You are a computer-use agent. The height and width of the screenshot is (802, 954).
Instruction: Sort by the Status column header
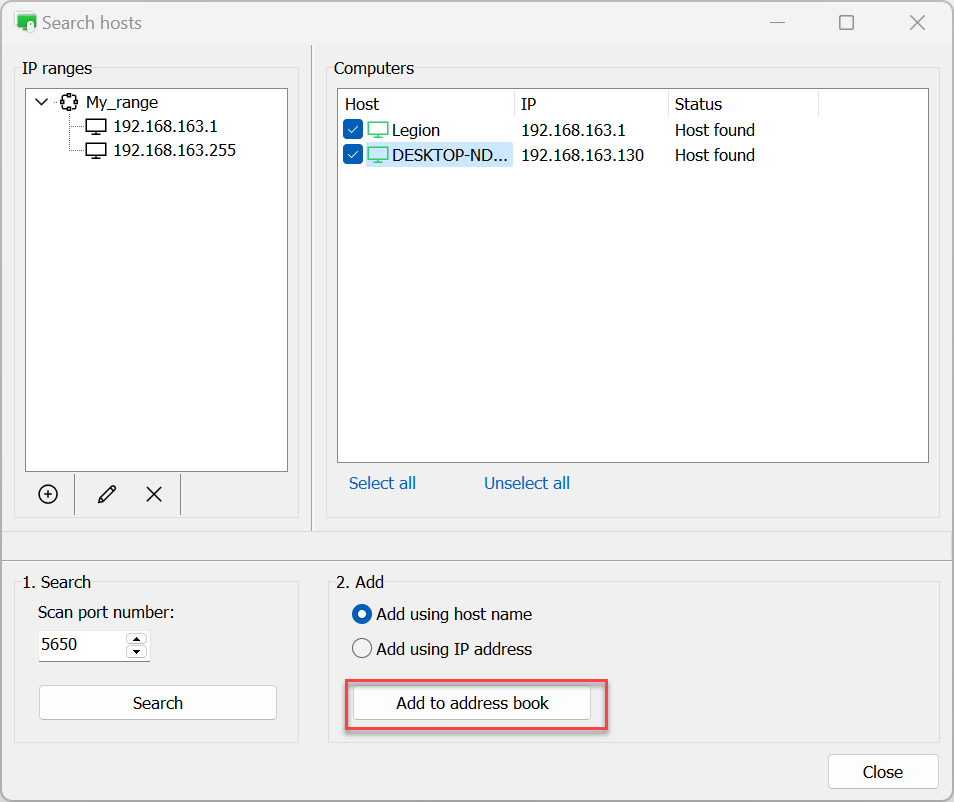742,104
